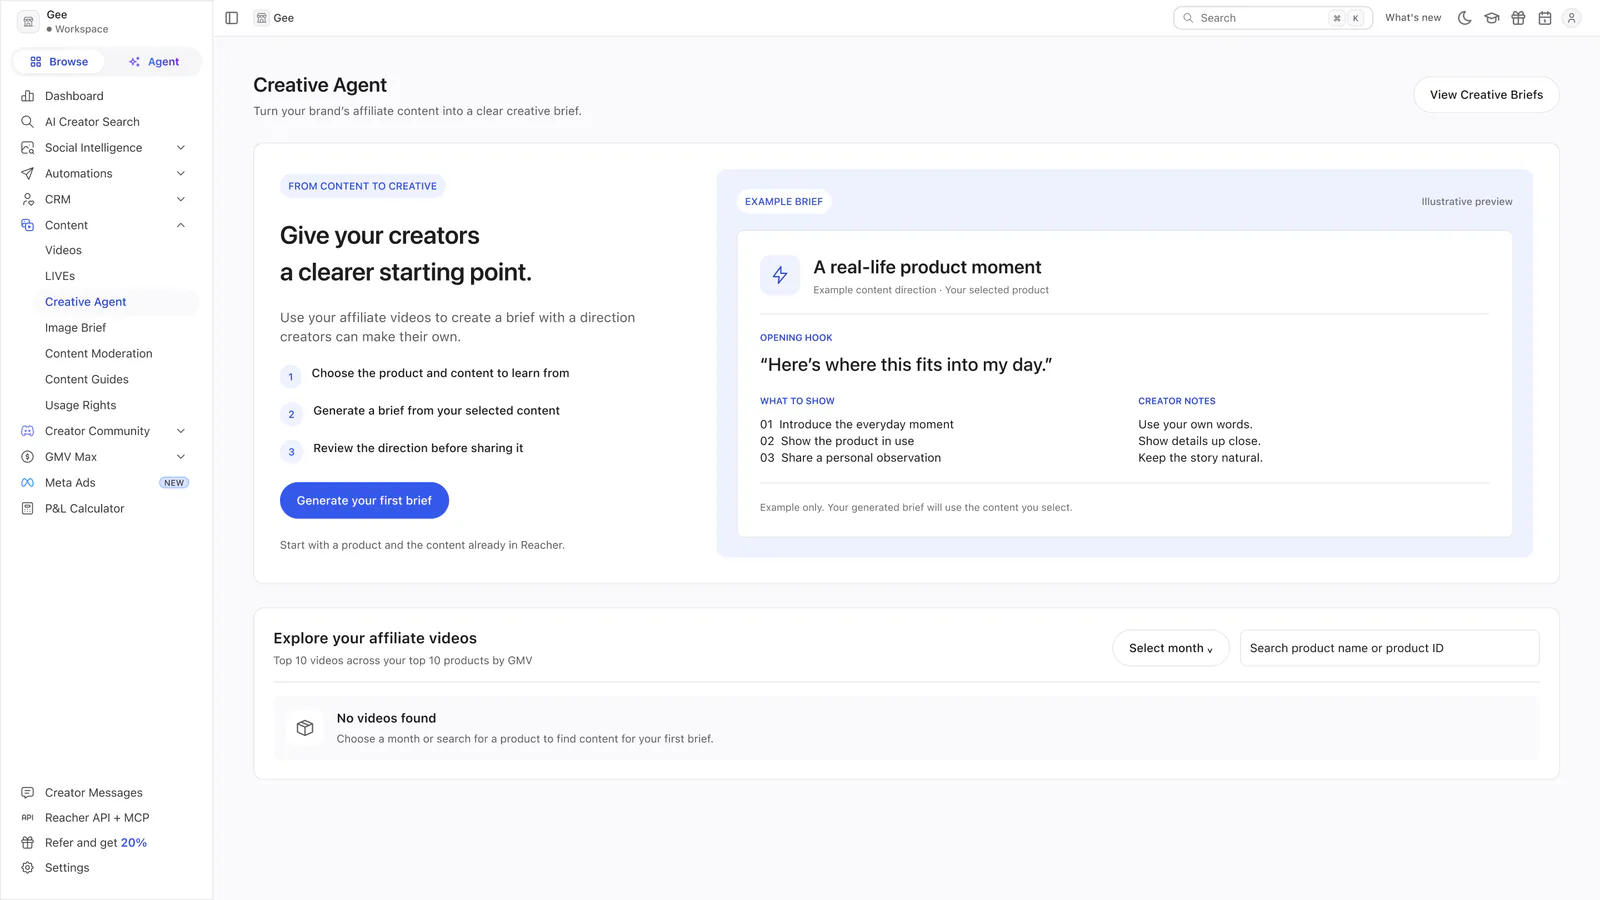
Task: Focus the top Search field
Action: coord(1273,18)
